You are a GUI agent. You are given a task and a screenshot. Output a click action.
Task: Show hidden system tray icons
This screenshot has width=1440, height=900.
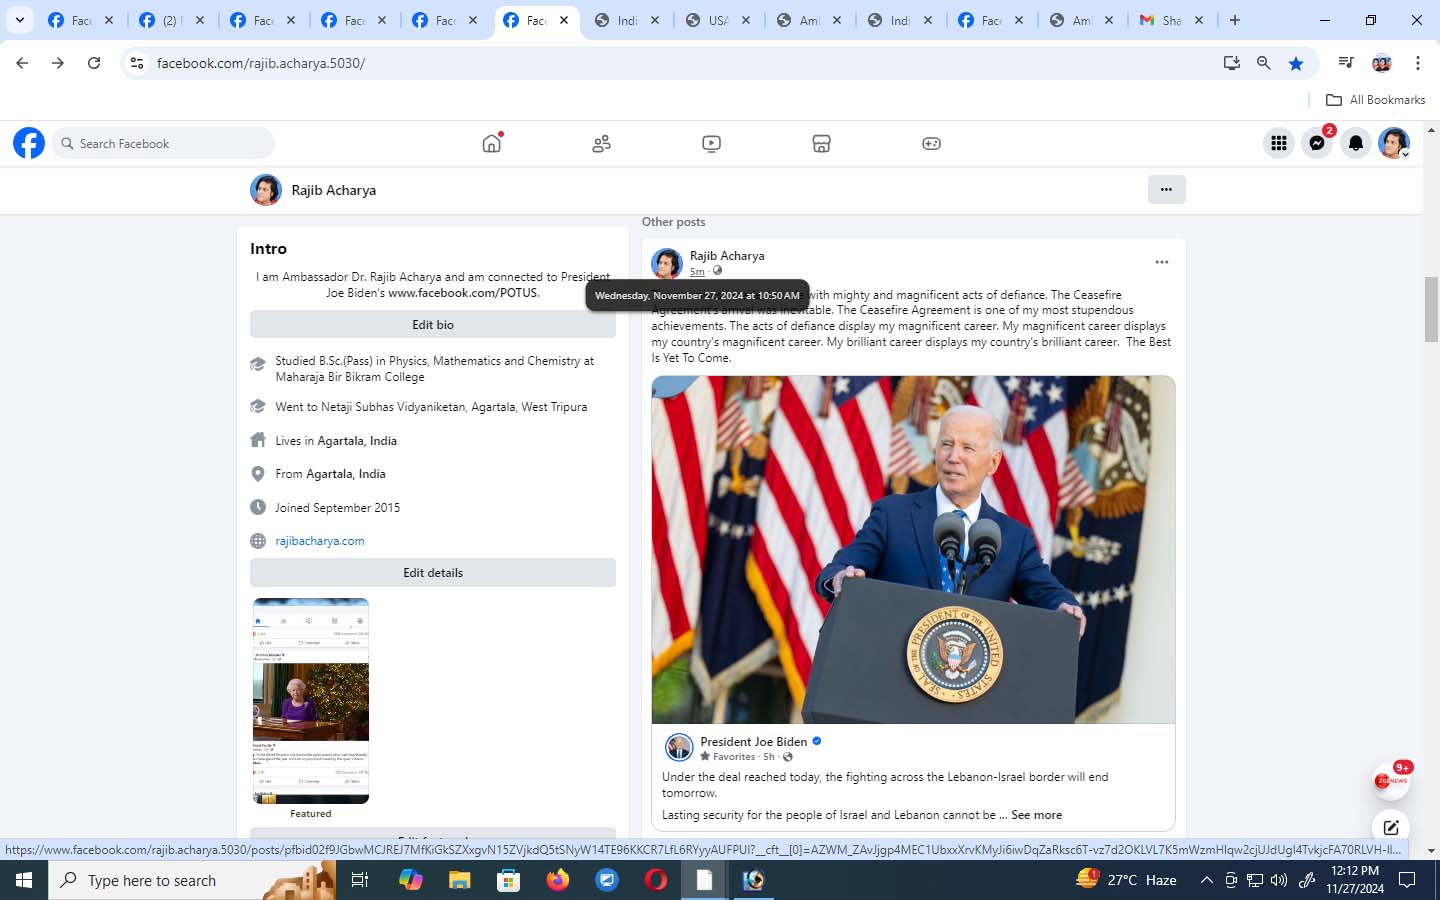click(1206, 880)
